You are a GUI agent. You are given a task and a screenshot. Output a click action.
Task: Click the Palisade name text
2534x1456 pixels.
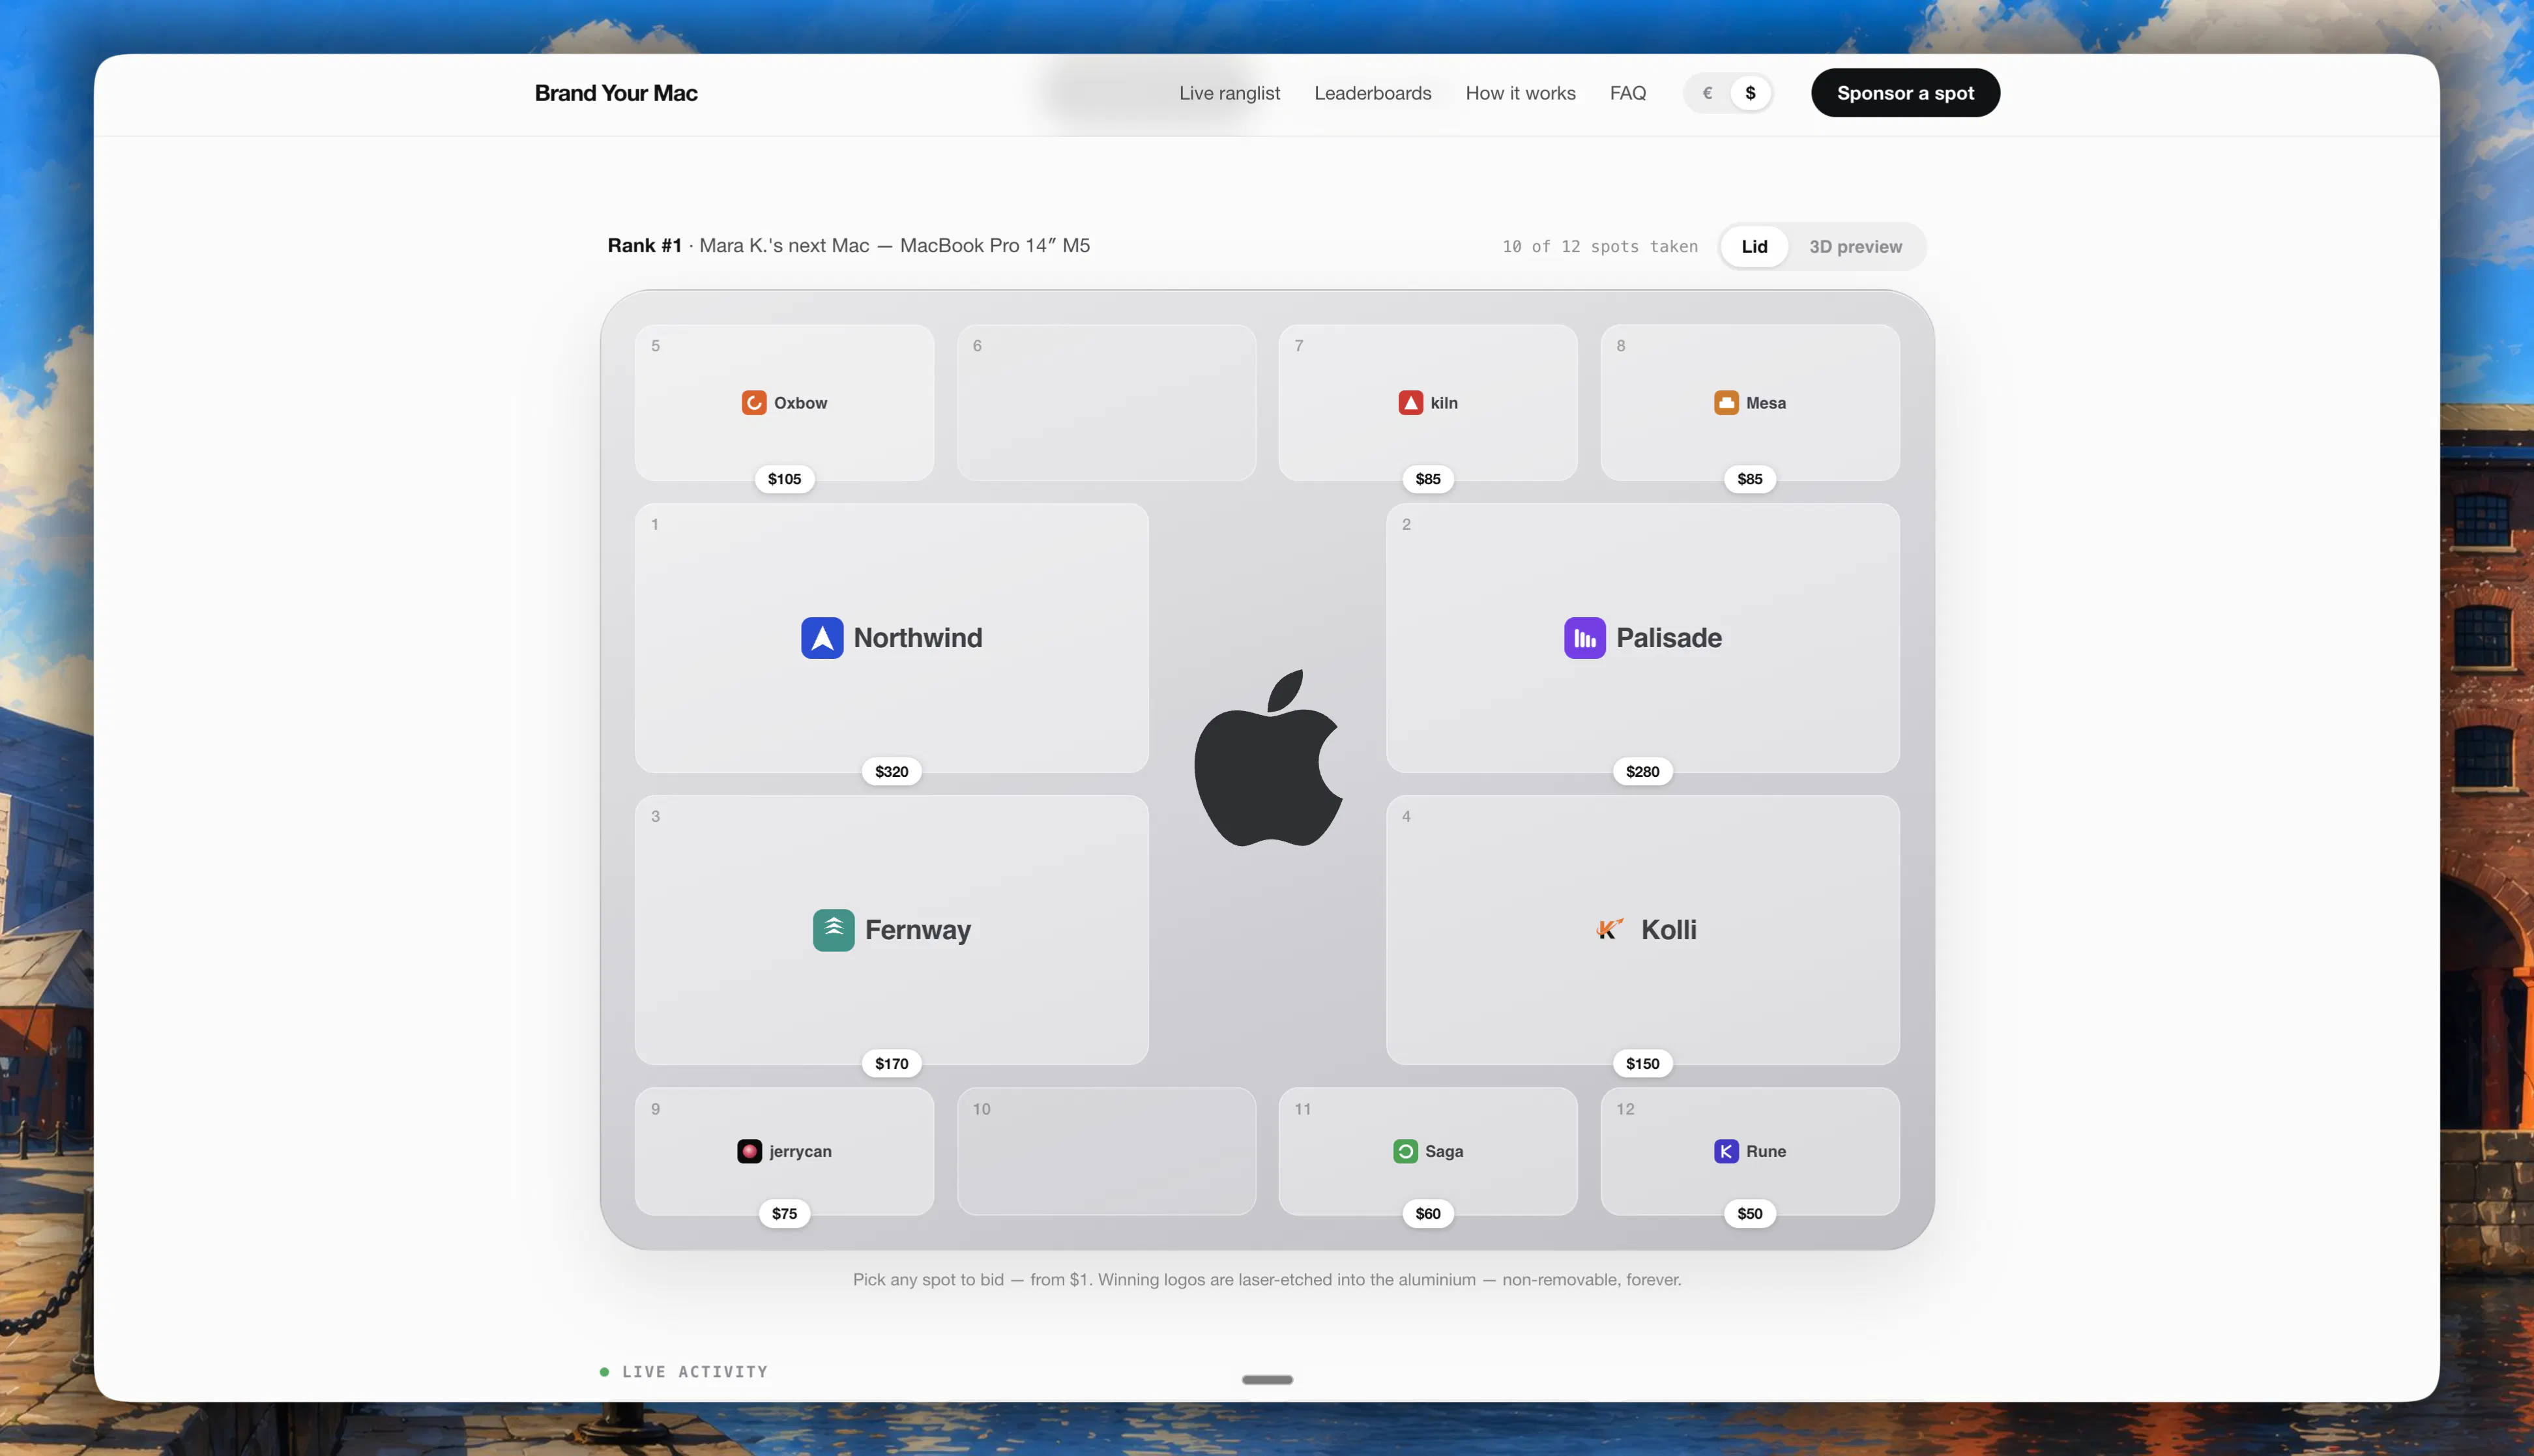(x=1668, y=638)
